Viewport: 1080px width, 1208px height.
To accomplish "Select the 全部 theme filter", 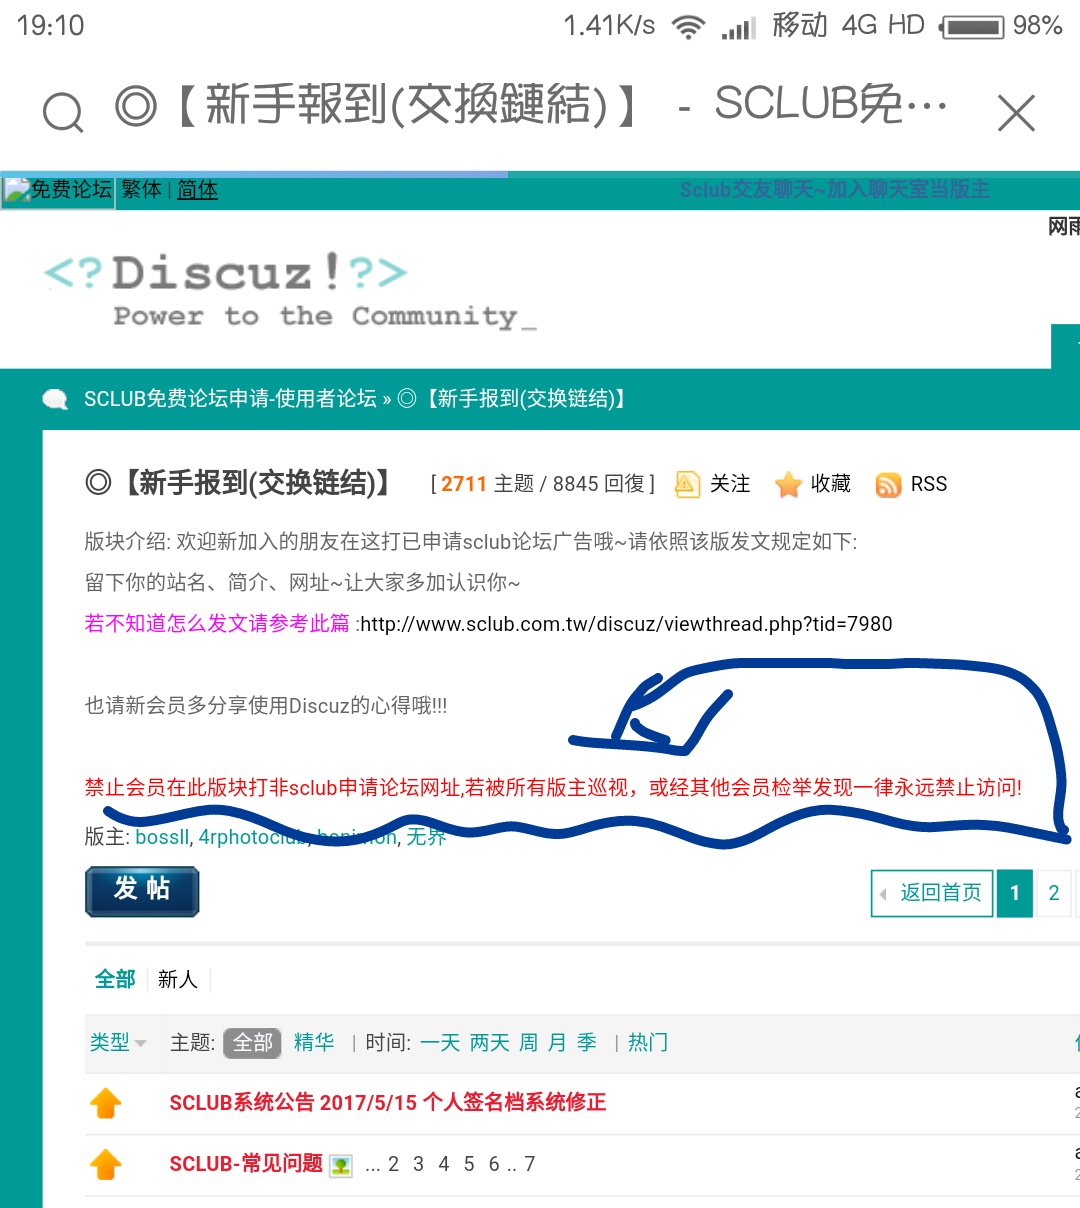I will tap(253, 1043).
